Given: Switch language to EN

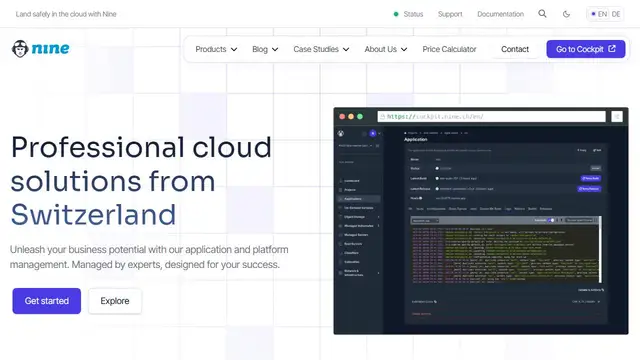Looking at the screenshot, I should pyautogui.click(x=599, y=14).
